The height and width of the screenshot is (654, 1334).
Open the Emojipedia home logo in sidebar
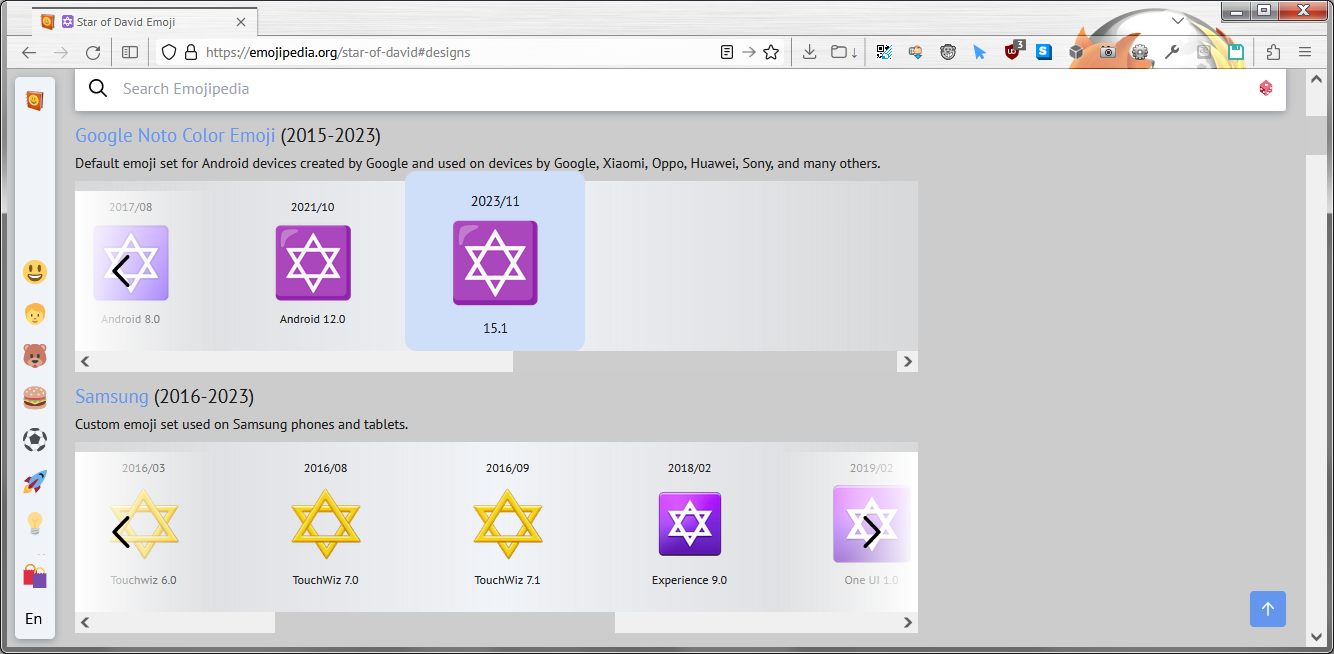pyautogui.click(x=35, y=101)
